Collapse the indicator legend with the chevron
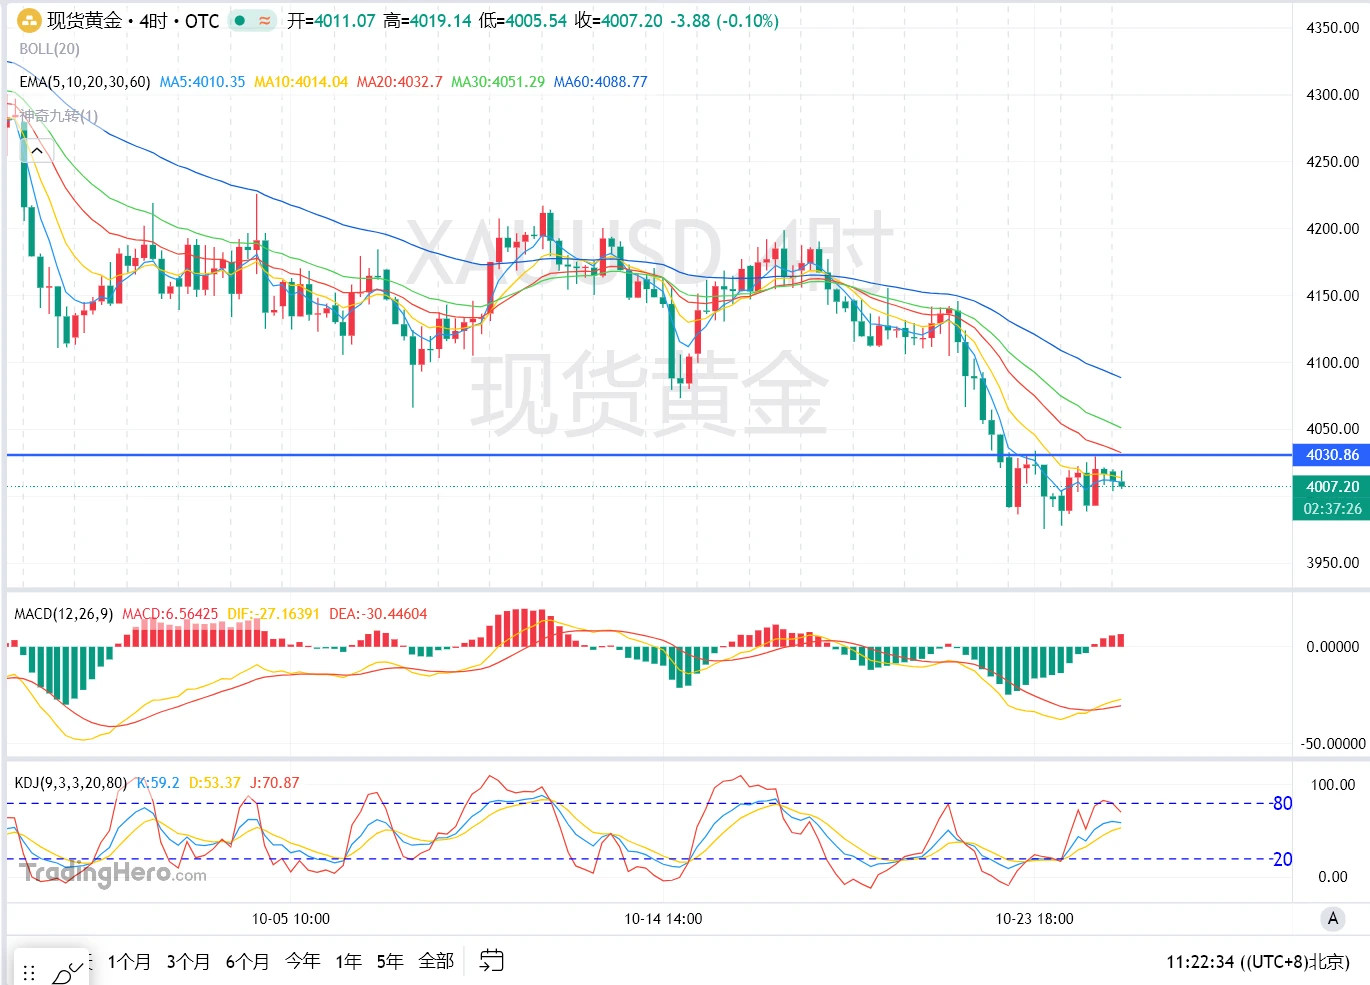Screen dimensions: 1370x985 coord(37,151)
